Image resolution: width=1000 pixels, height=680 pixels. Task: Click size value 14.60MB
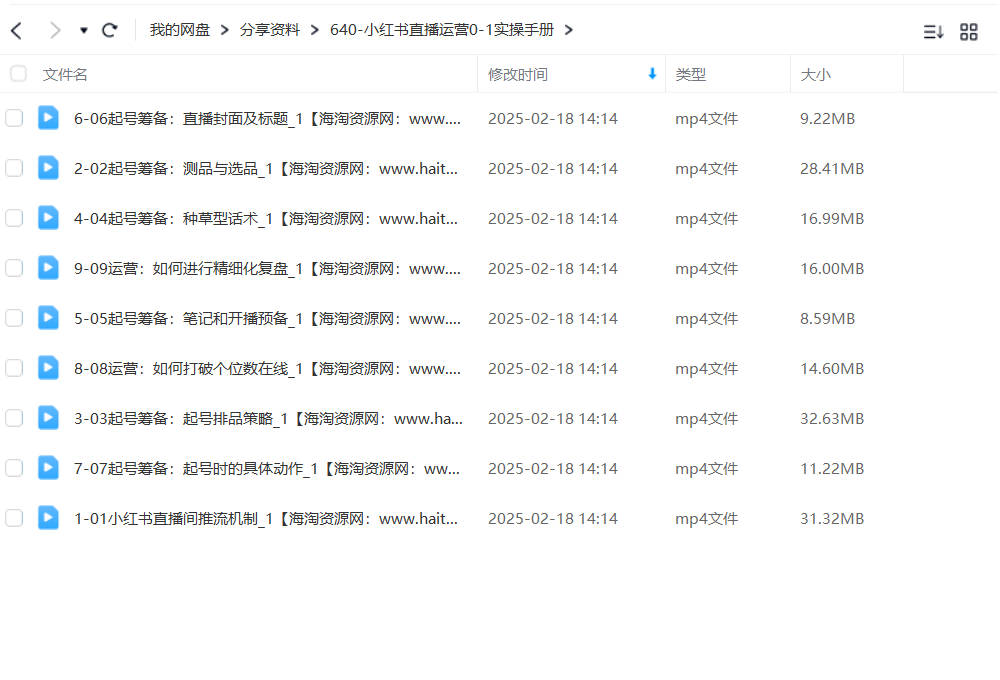832,369
